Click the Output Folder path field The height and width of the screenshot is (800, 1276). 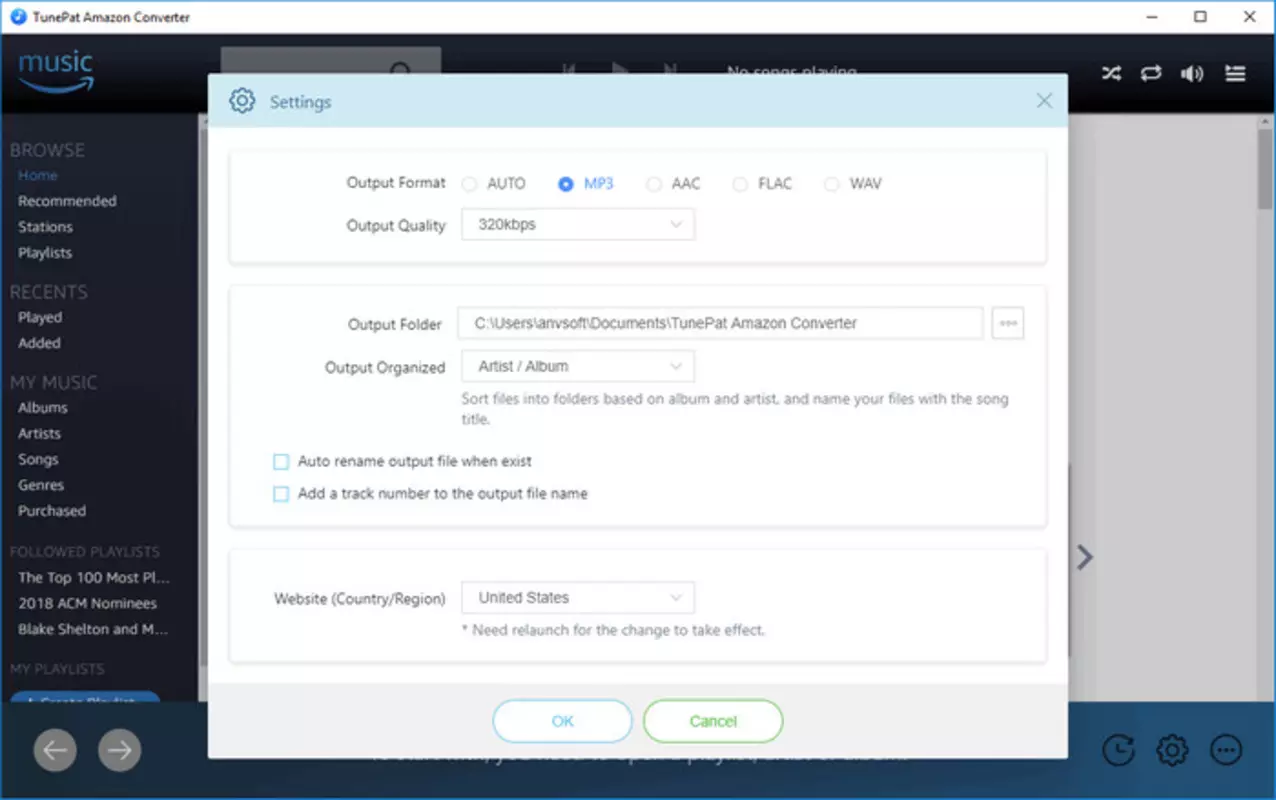point(720,324)
